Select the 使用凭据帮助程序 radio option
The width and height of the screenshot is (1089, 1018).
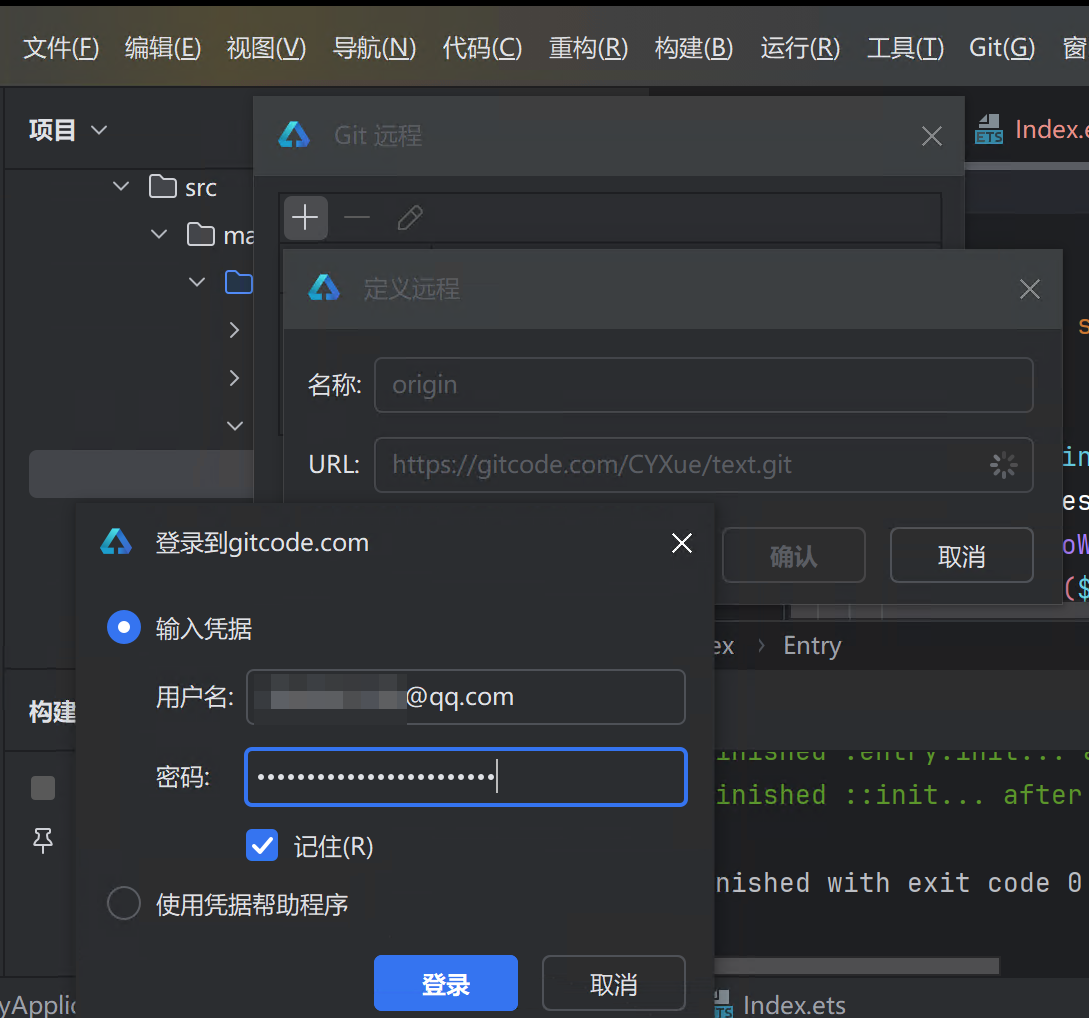click(124, 903)
